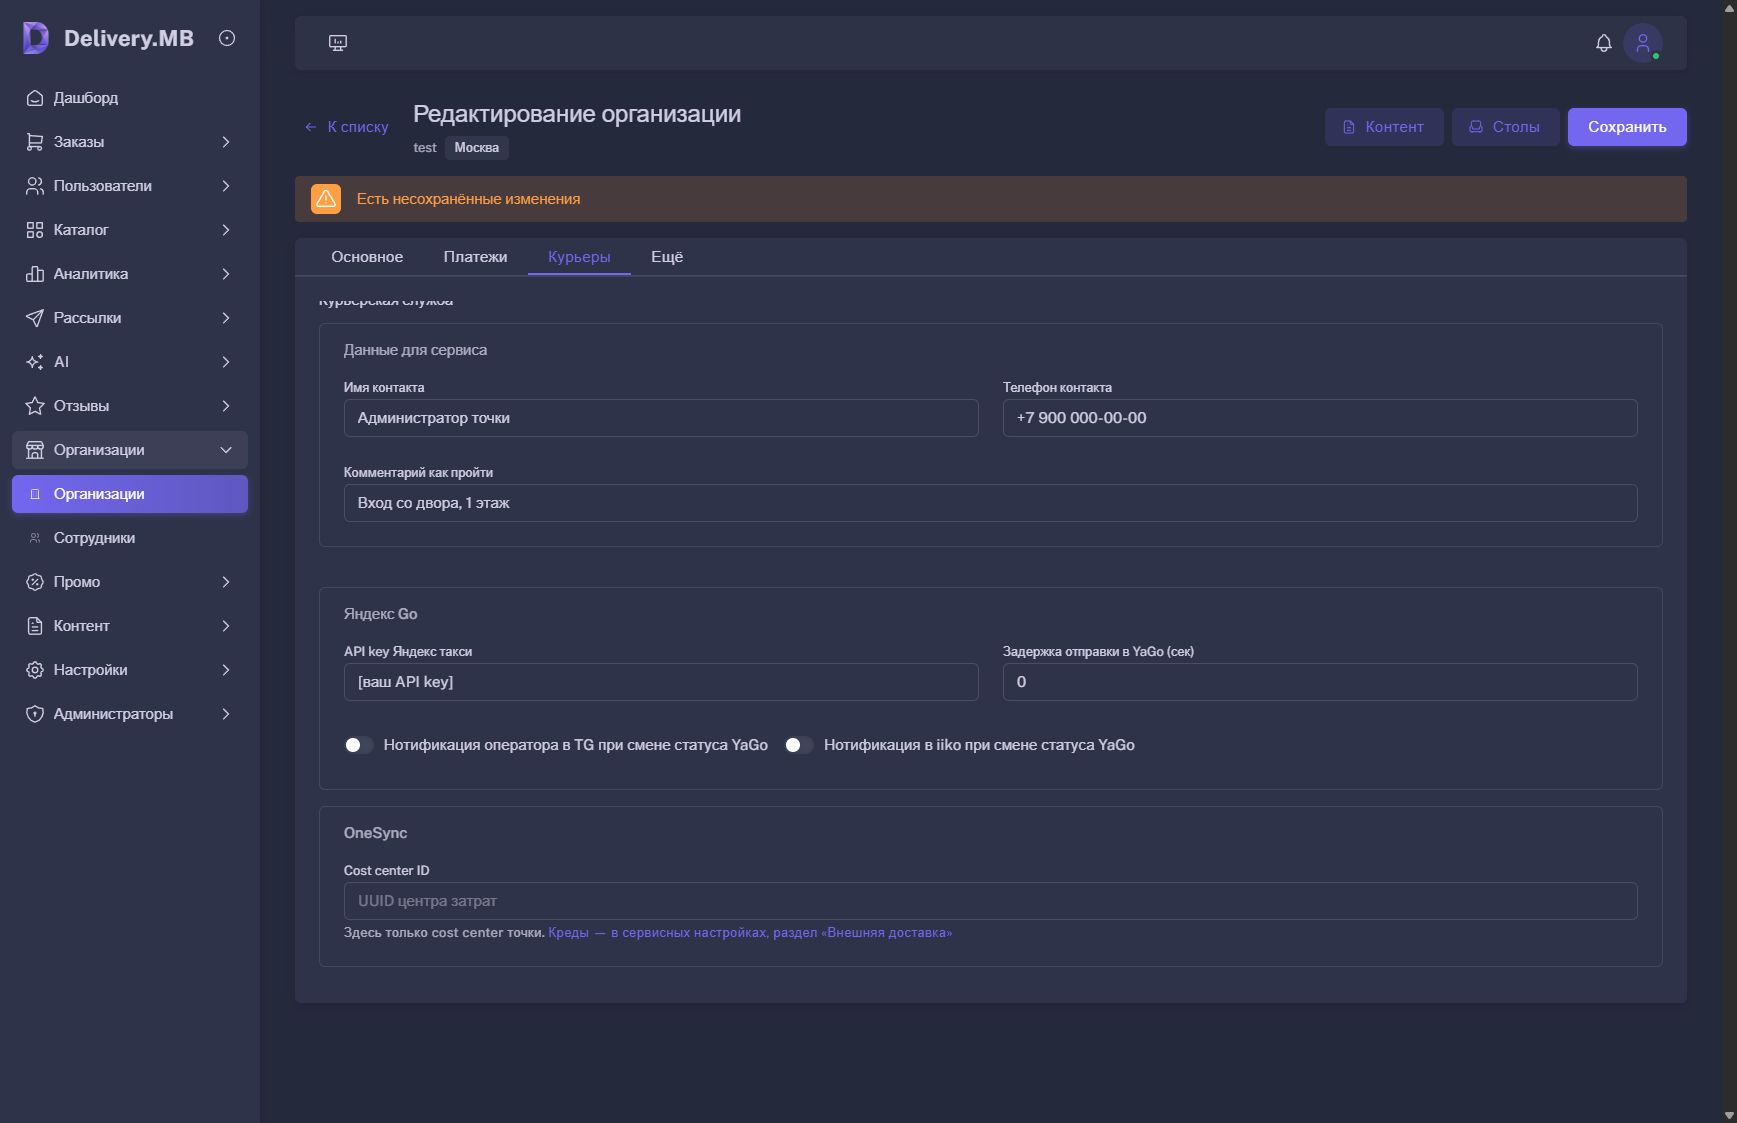Switch to the Основное tab
Image resolution: width=1737 pixels, height=1123 pixels.
coord(367,257)
